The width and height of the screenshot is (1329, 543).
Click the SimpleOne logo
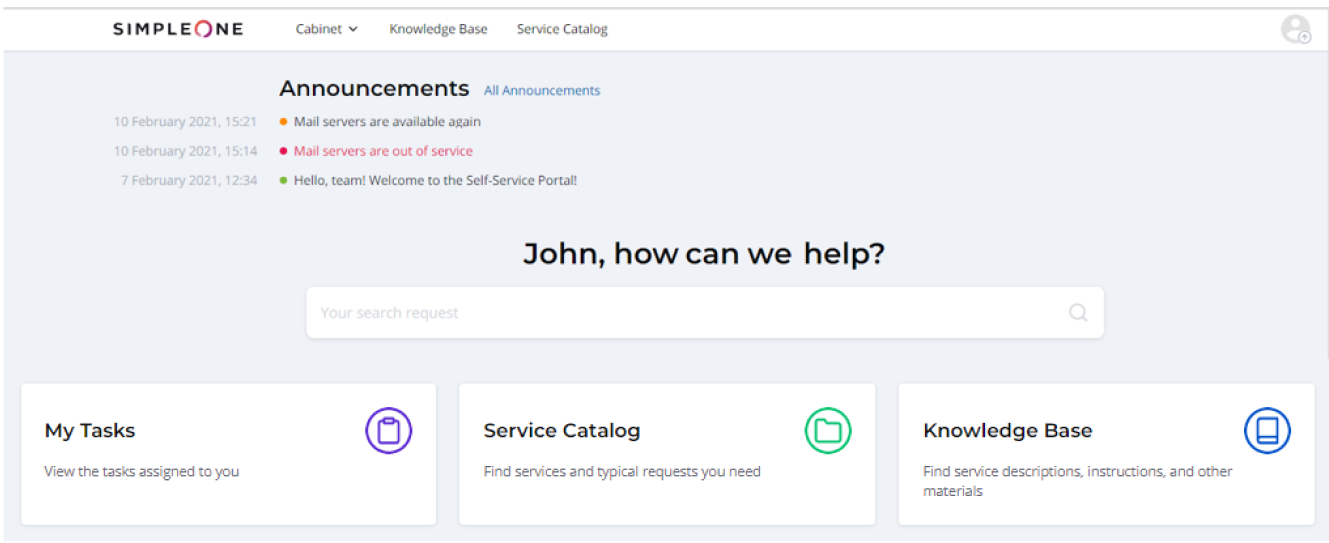click(x=178, y=29)
